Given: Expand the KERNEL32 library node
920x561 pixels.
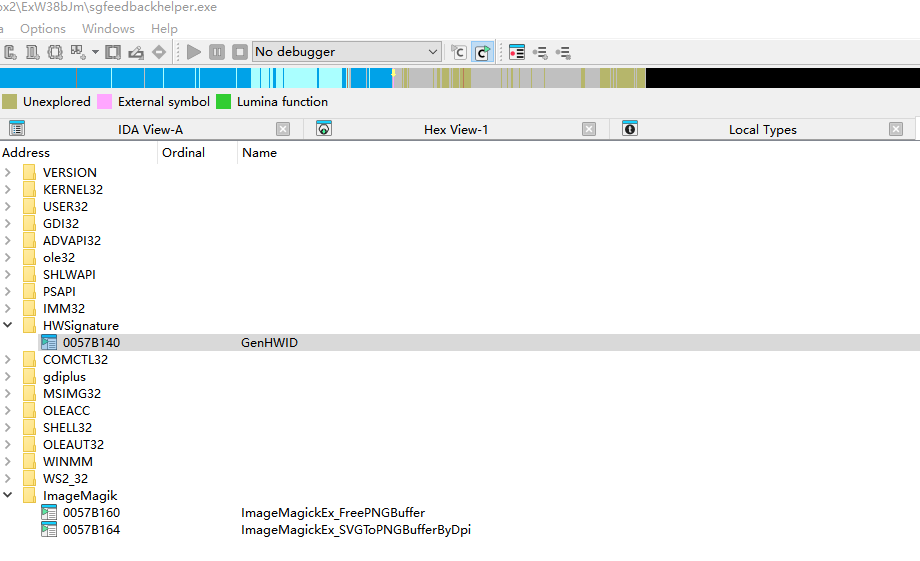Looking at the screenshot, I should pos(8,190).
